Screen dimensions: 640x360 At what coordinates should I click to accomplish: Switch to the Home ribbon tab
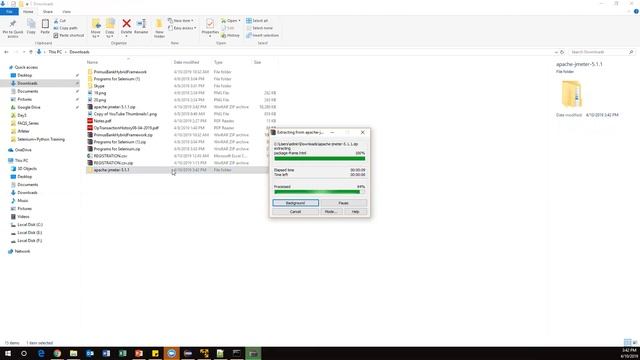[x=28, y=11]
